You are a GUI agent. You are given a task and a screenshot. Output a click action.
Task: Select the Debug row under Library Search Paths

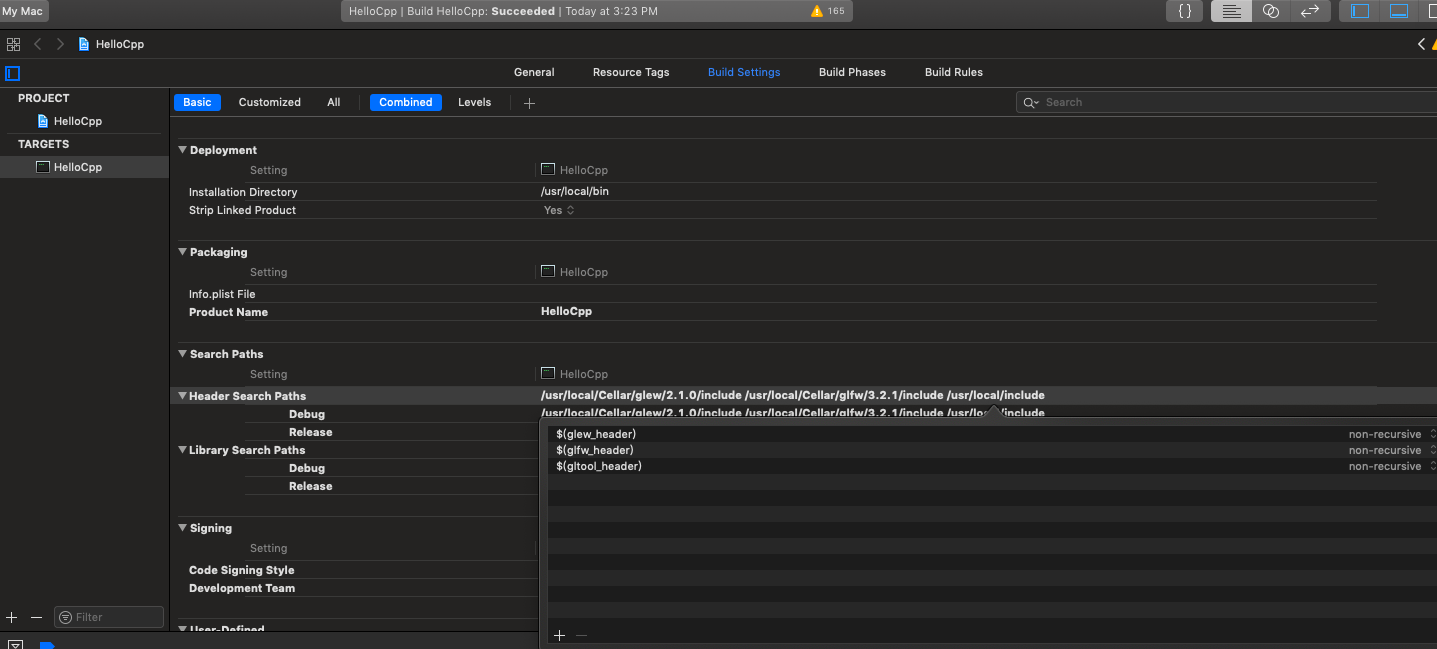click(307, 468)
